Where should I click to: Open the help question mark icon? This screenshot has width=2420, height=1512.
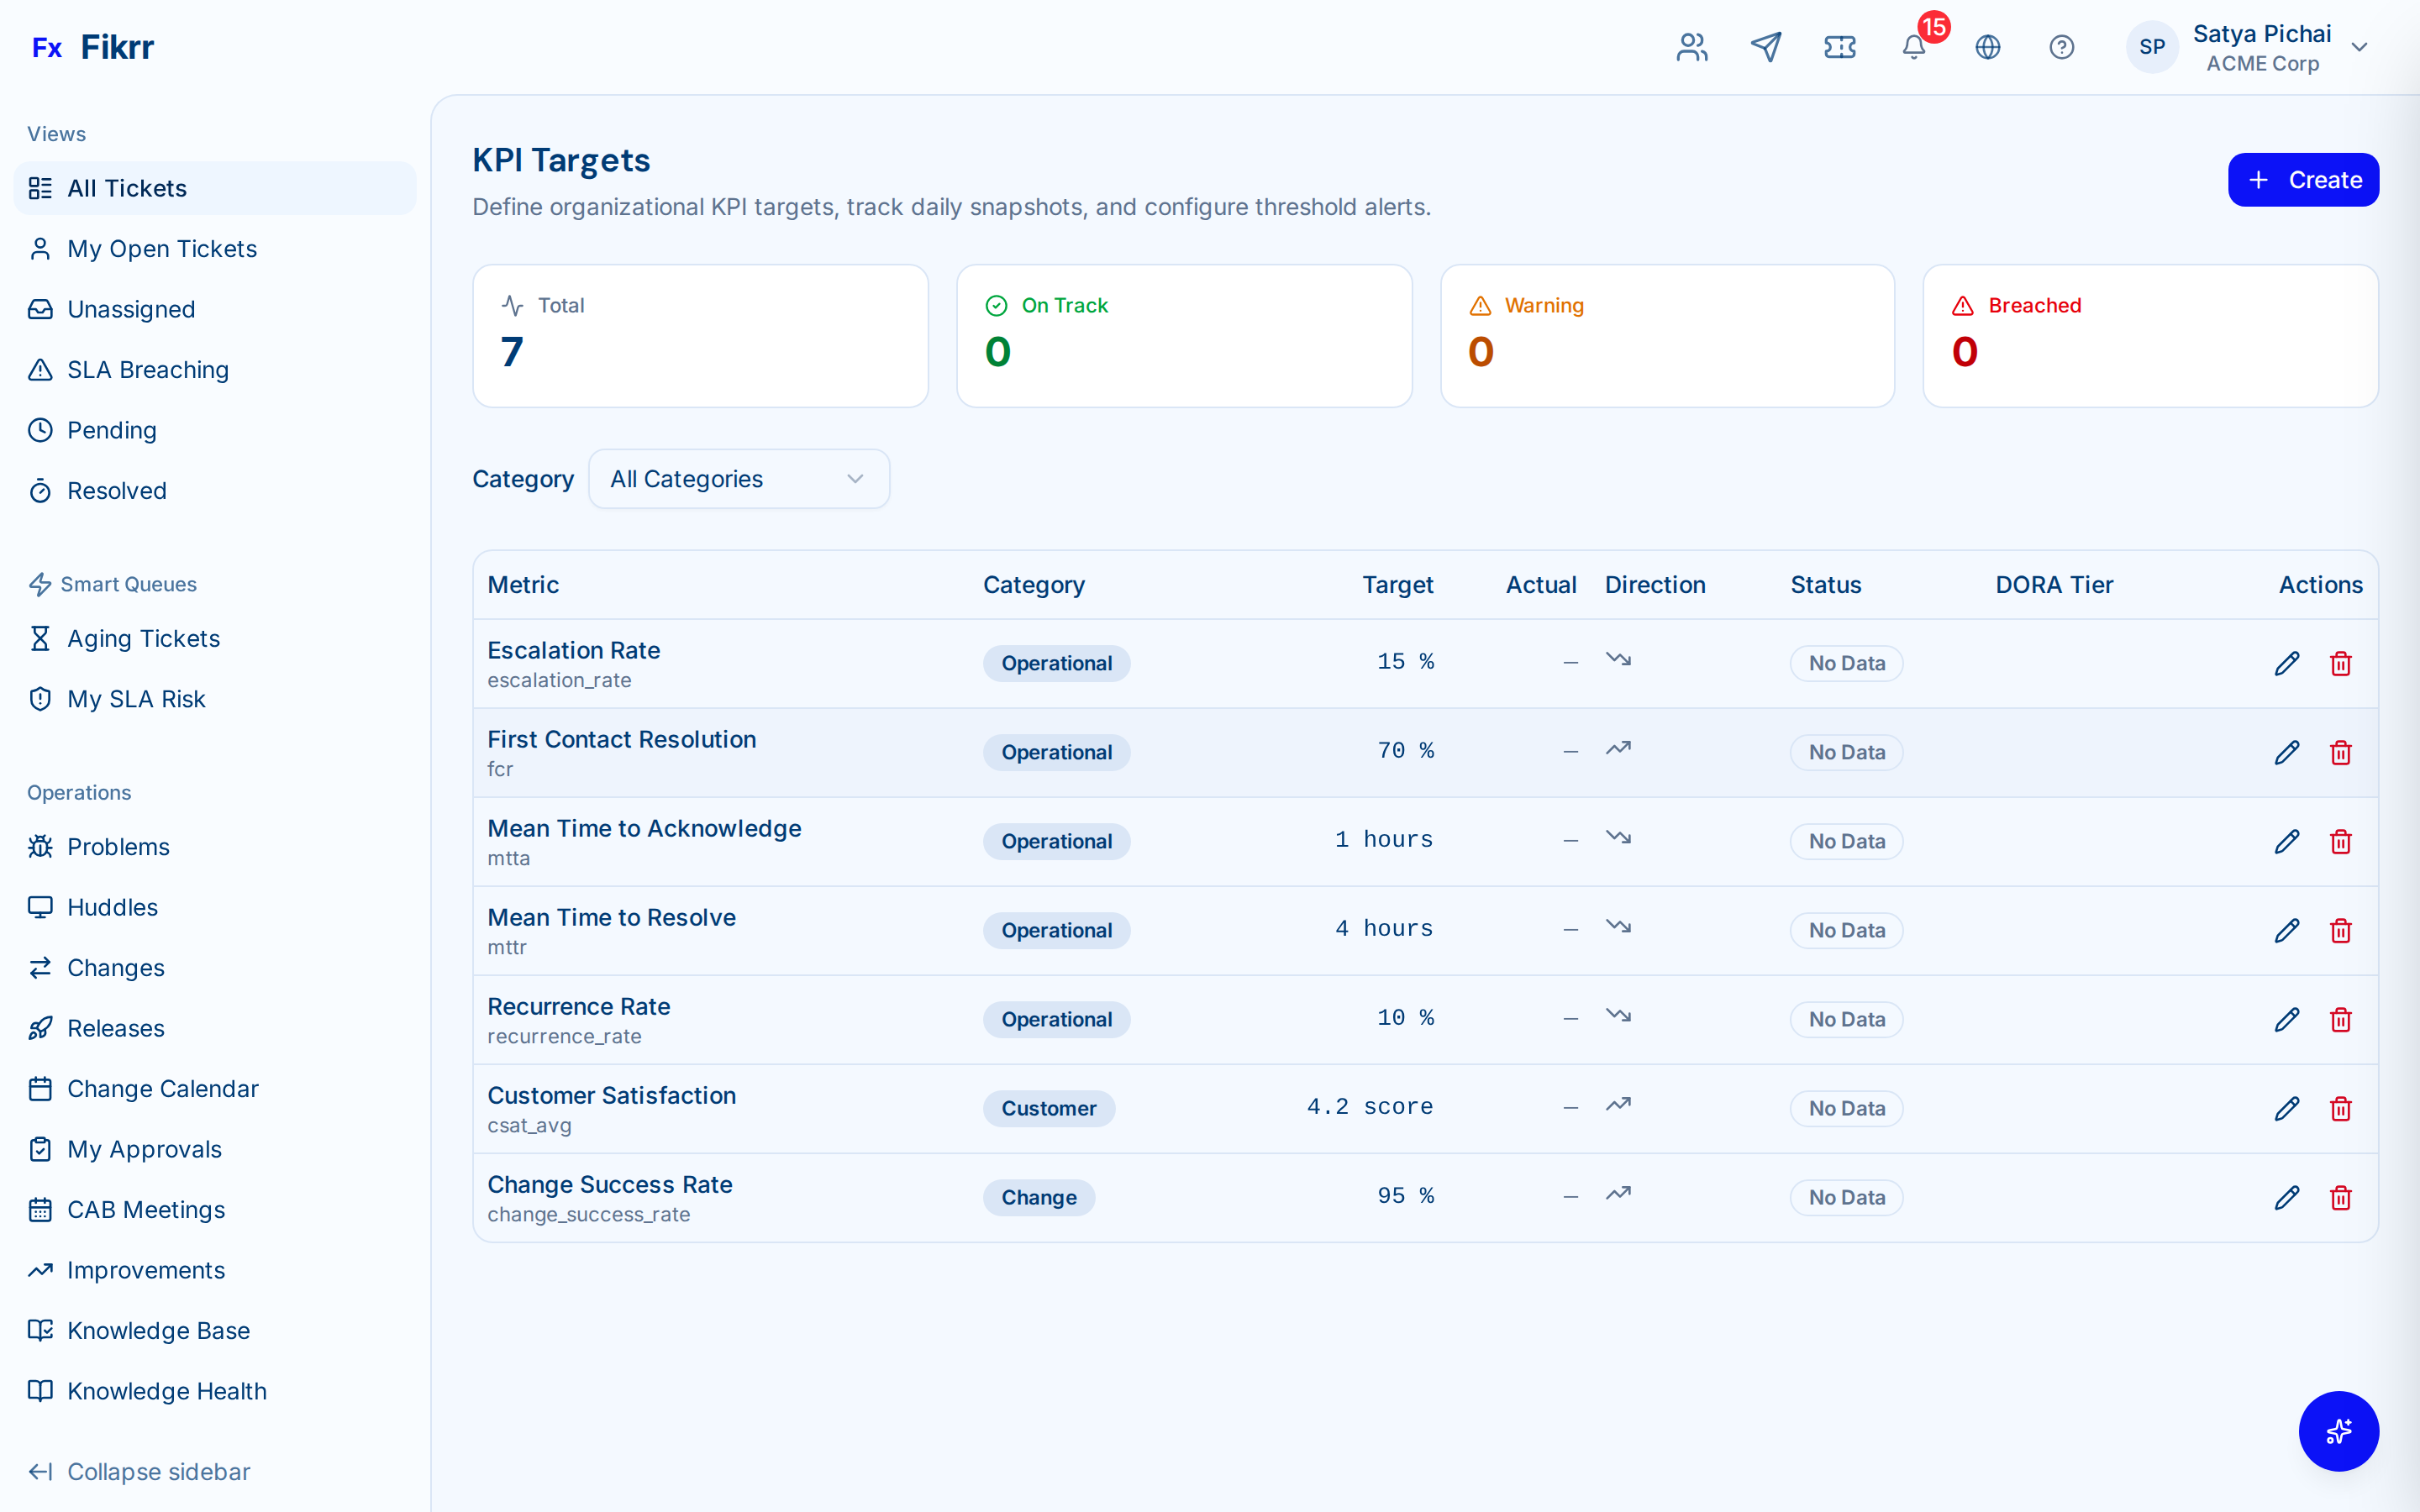2062,46
